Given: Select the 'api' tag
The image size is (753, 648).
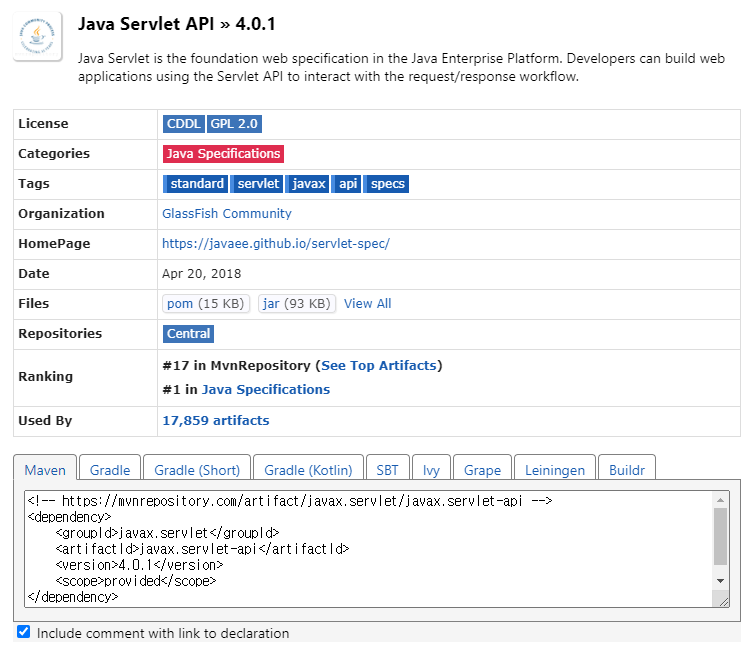Looking at the screenshot, I should [x=347, y=184].
